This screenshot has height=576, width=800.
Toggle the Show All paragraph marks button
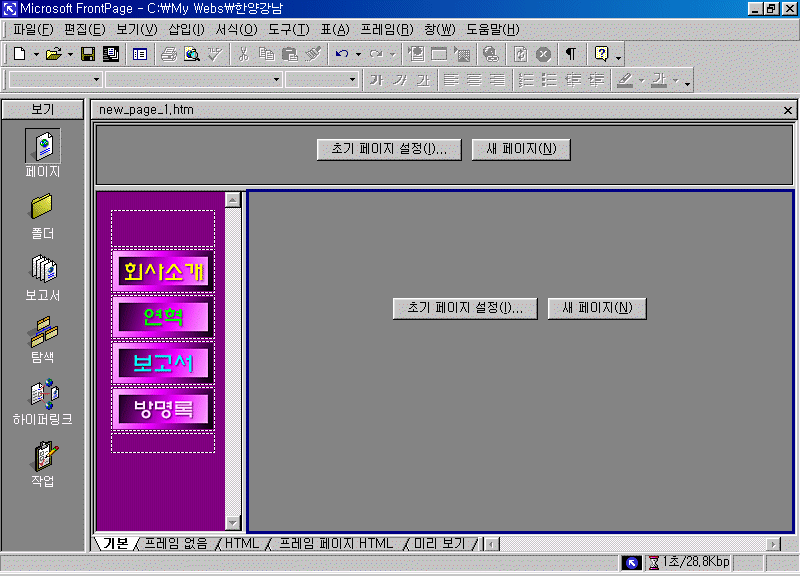click(571, 54)
